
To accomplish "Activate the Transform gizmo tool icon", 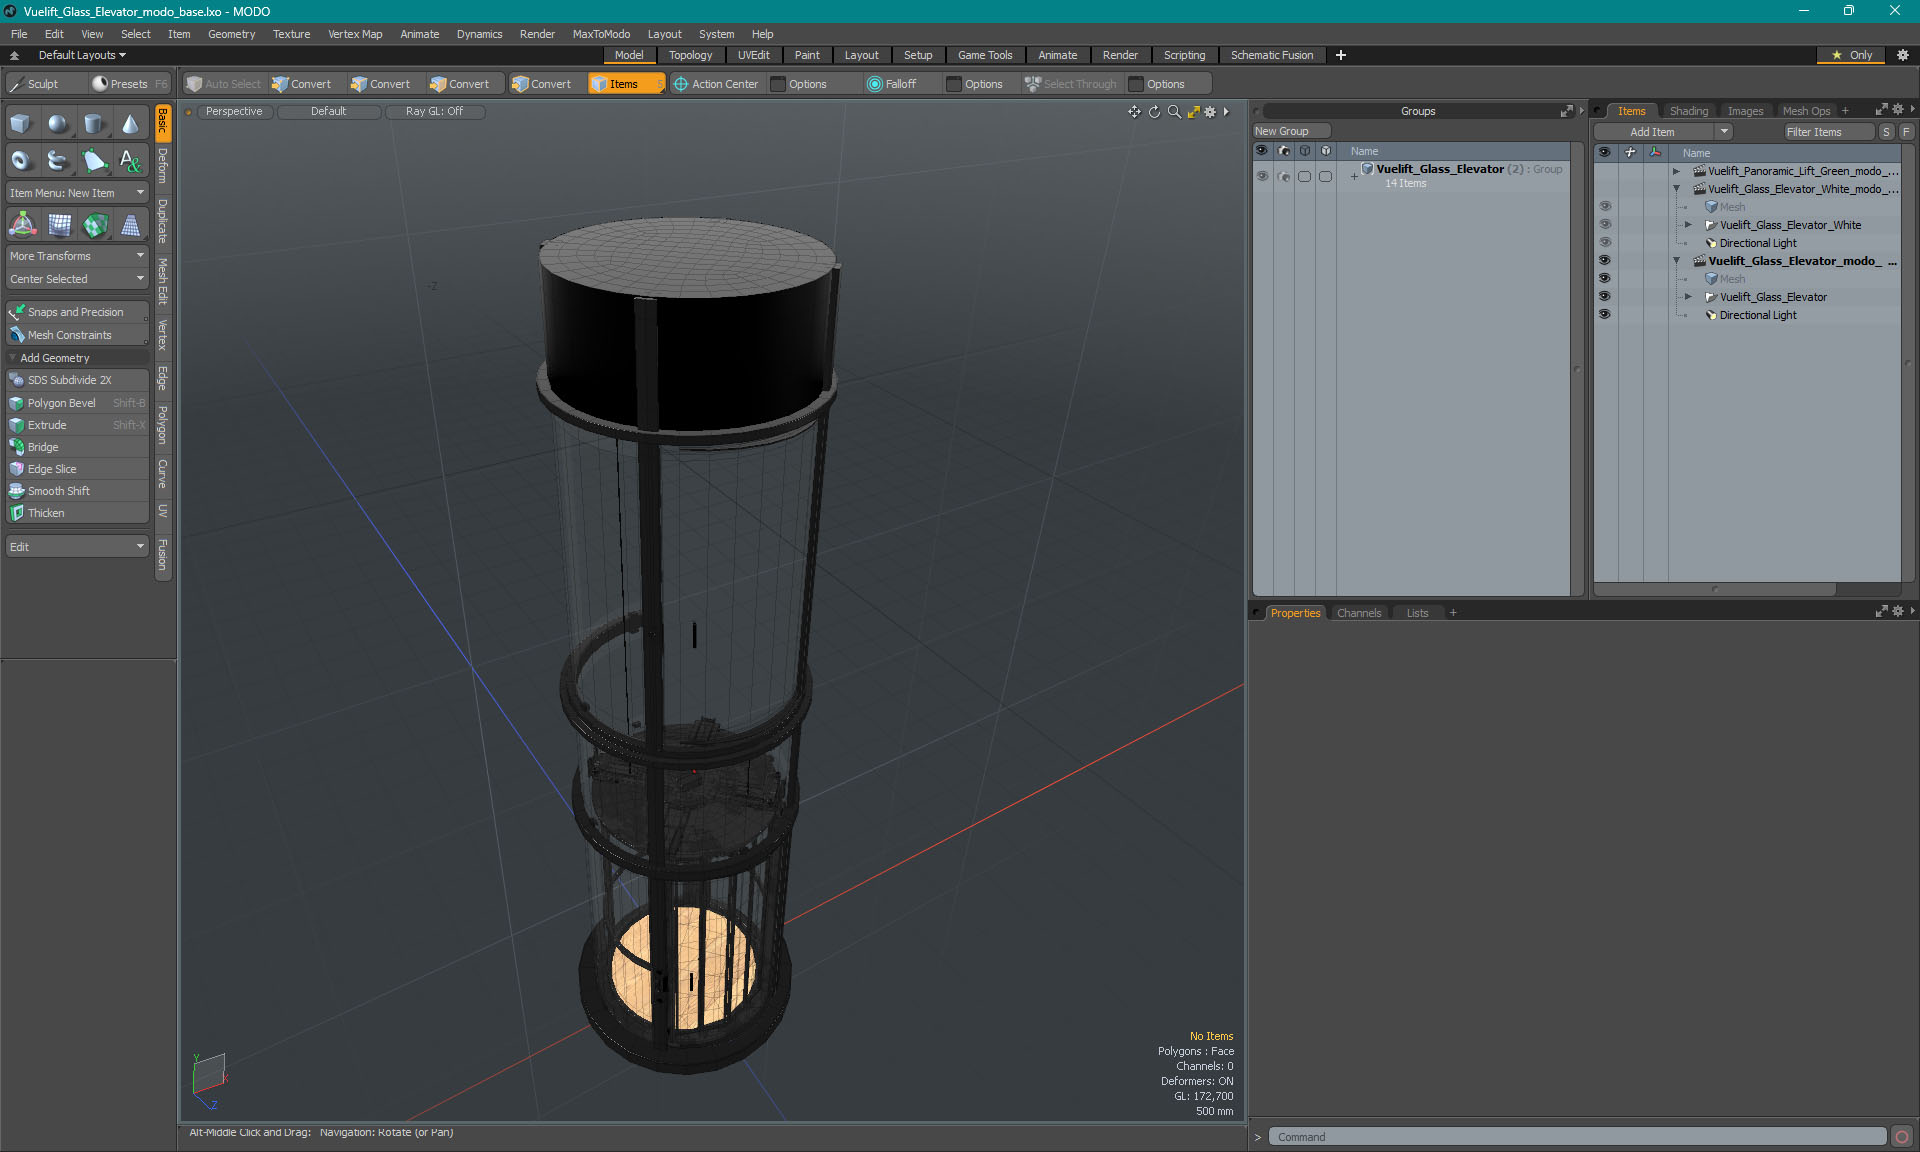I will tap(22, 225).
